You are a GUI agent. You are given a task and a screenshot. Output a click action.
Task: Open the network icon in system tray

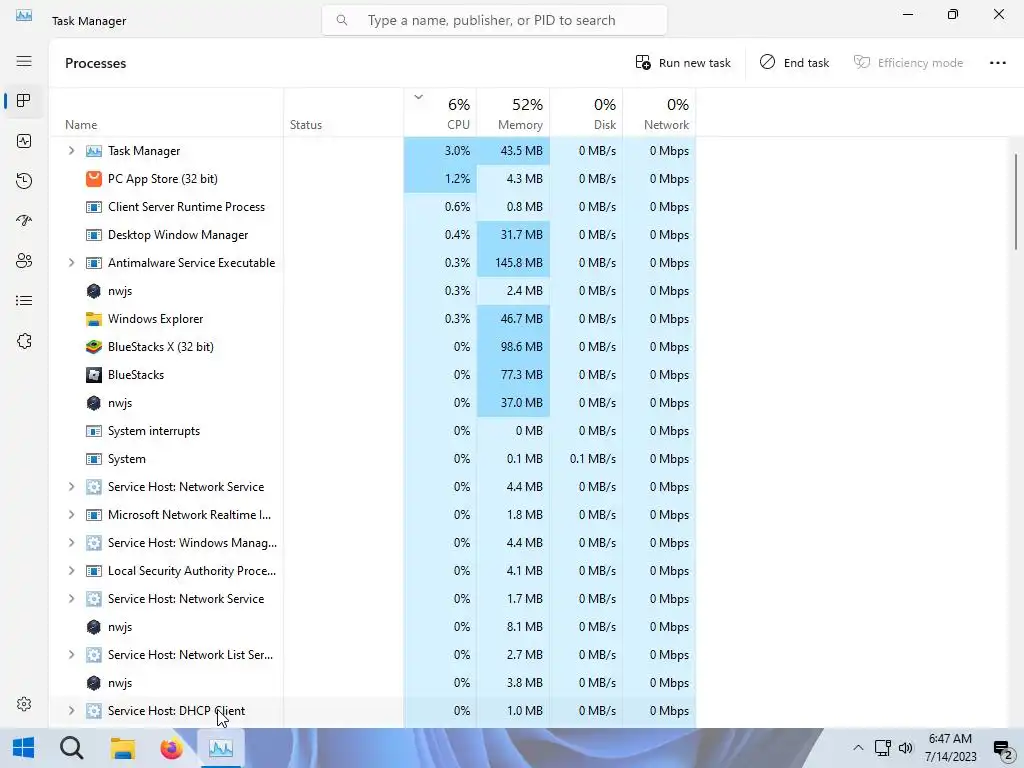click(x=883, y=748)
